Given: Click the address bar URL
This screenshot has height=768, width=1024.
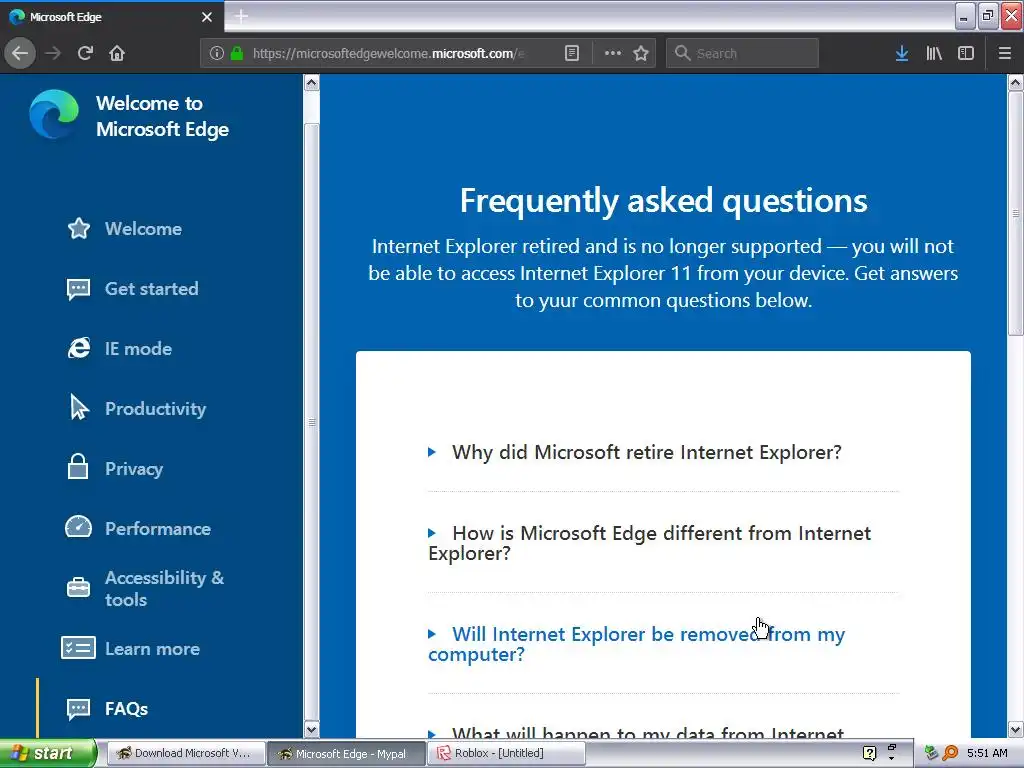Looking at the screenshot, I should [x=388, y=54].
